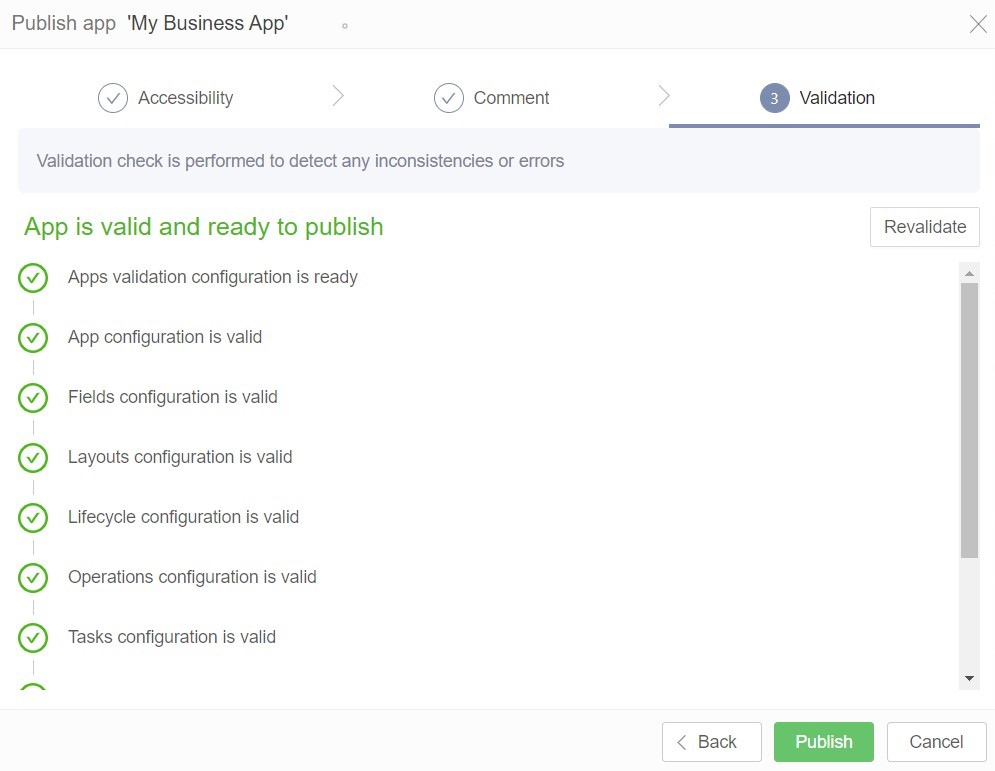Click check icon beside App configuration is valid

click(33, 338)
